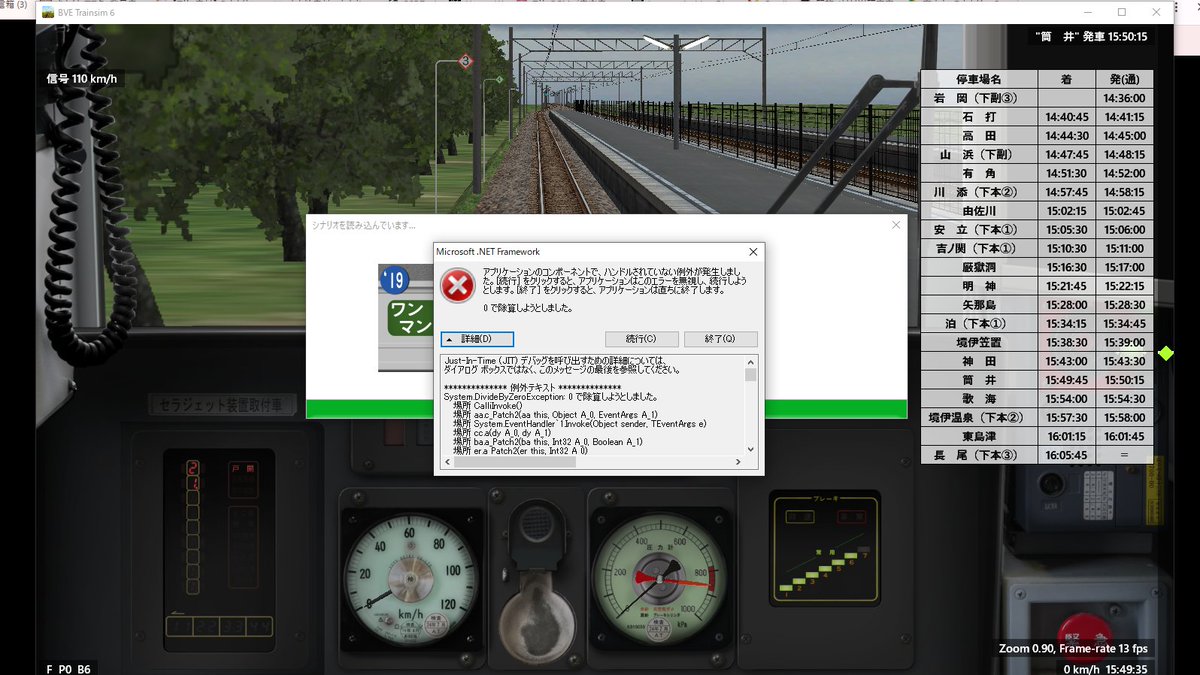Screen dimensions: 1200x675
Task: Click the 停車場名 timetable column header
Action: tap(980, 79)
